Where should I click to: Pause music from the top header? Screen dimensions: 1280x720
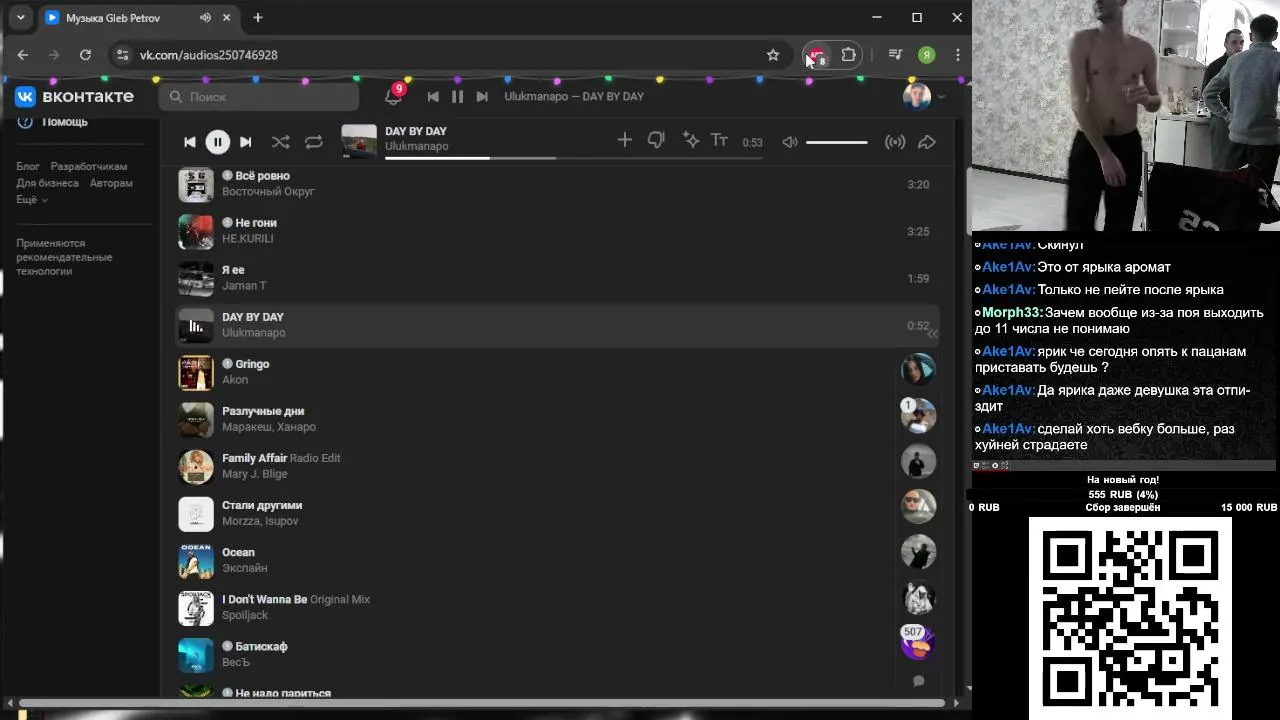pos(457,96)
